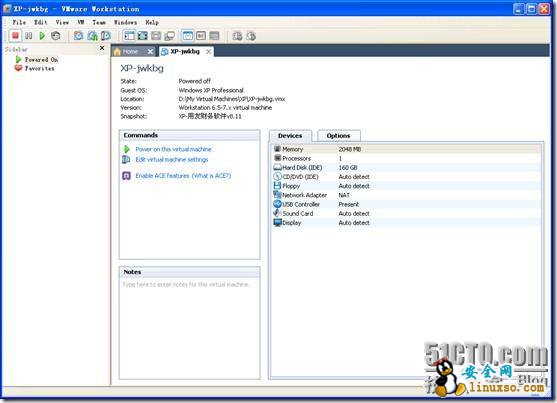Select the Memory device row
557x403 pixels.
pyautogui.click(x=407, y=149)
